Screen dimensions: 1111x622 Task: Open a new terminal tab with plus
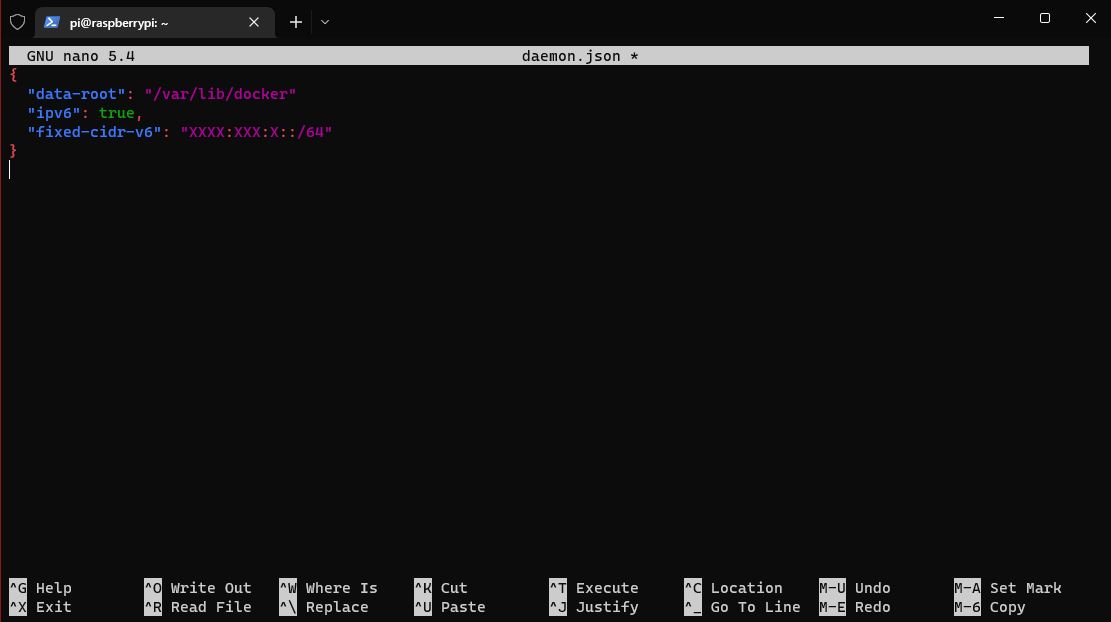click(295, 23)
